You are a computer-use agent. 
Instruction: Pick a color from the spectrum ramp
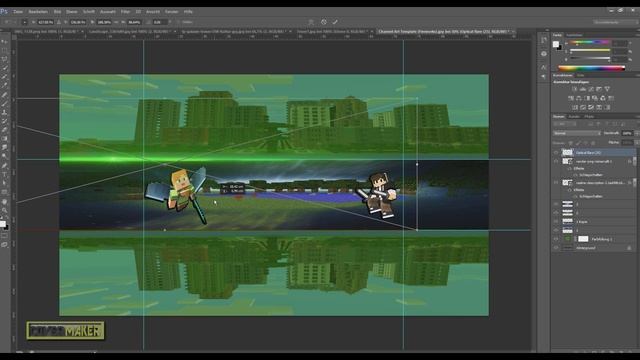click(x=591, y=68)
